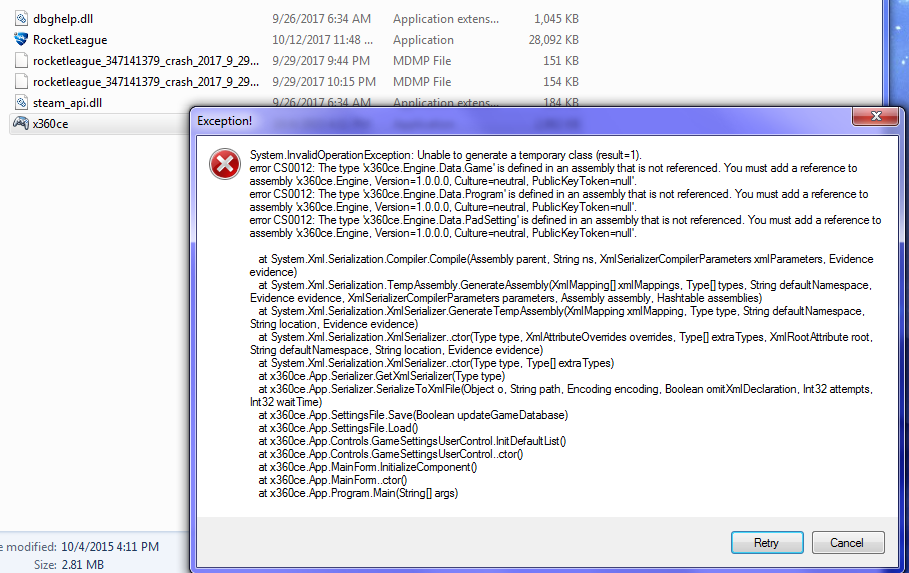Click crash file name dated 9/29/2017 10:15 PM

point(146,82)
